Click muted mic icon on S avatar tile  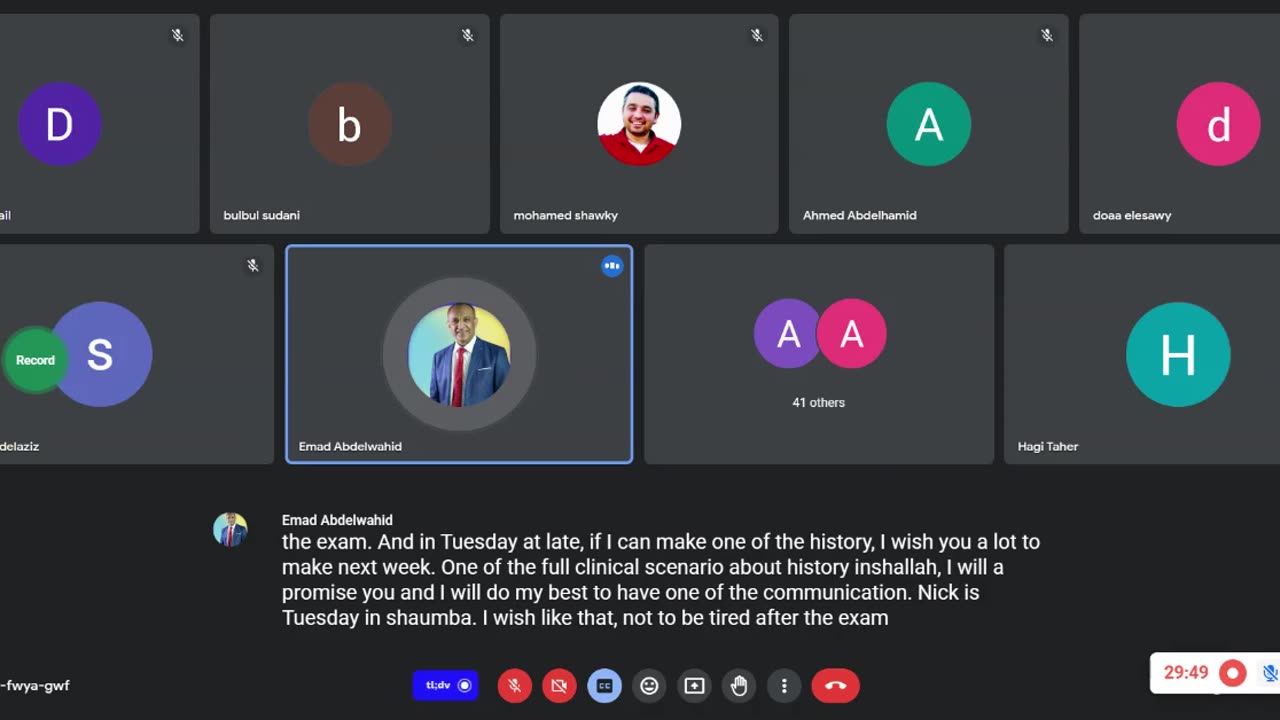tap(253, 265)
